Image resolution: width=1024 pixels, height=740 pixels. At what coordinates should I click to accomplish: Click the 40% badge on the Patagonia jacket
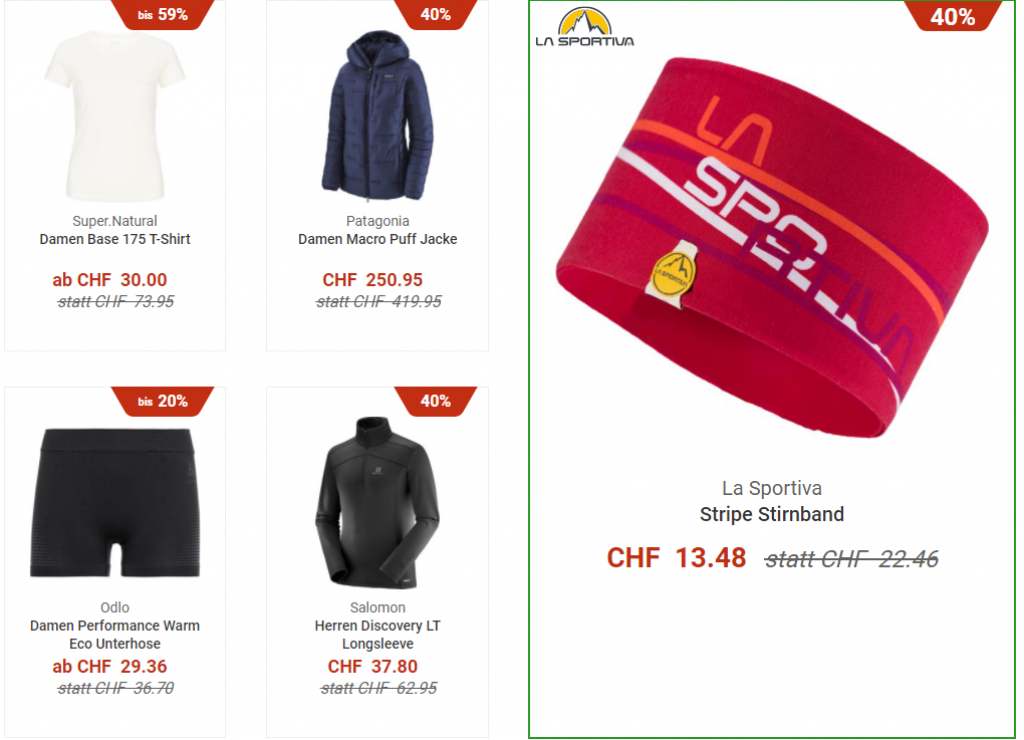tap(436, 14)
